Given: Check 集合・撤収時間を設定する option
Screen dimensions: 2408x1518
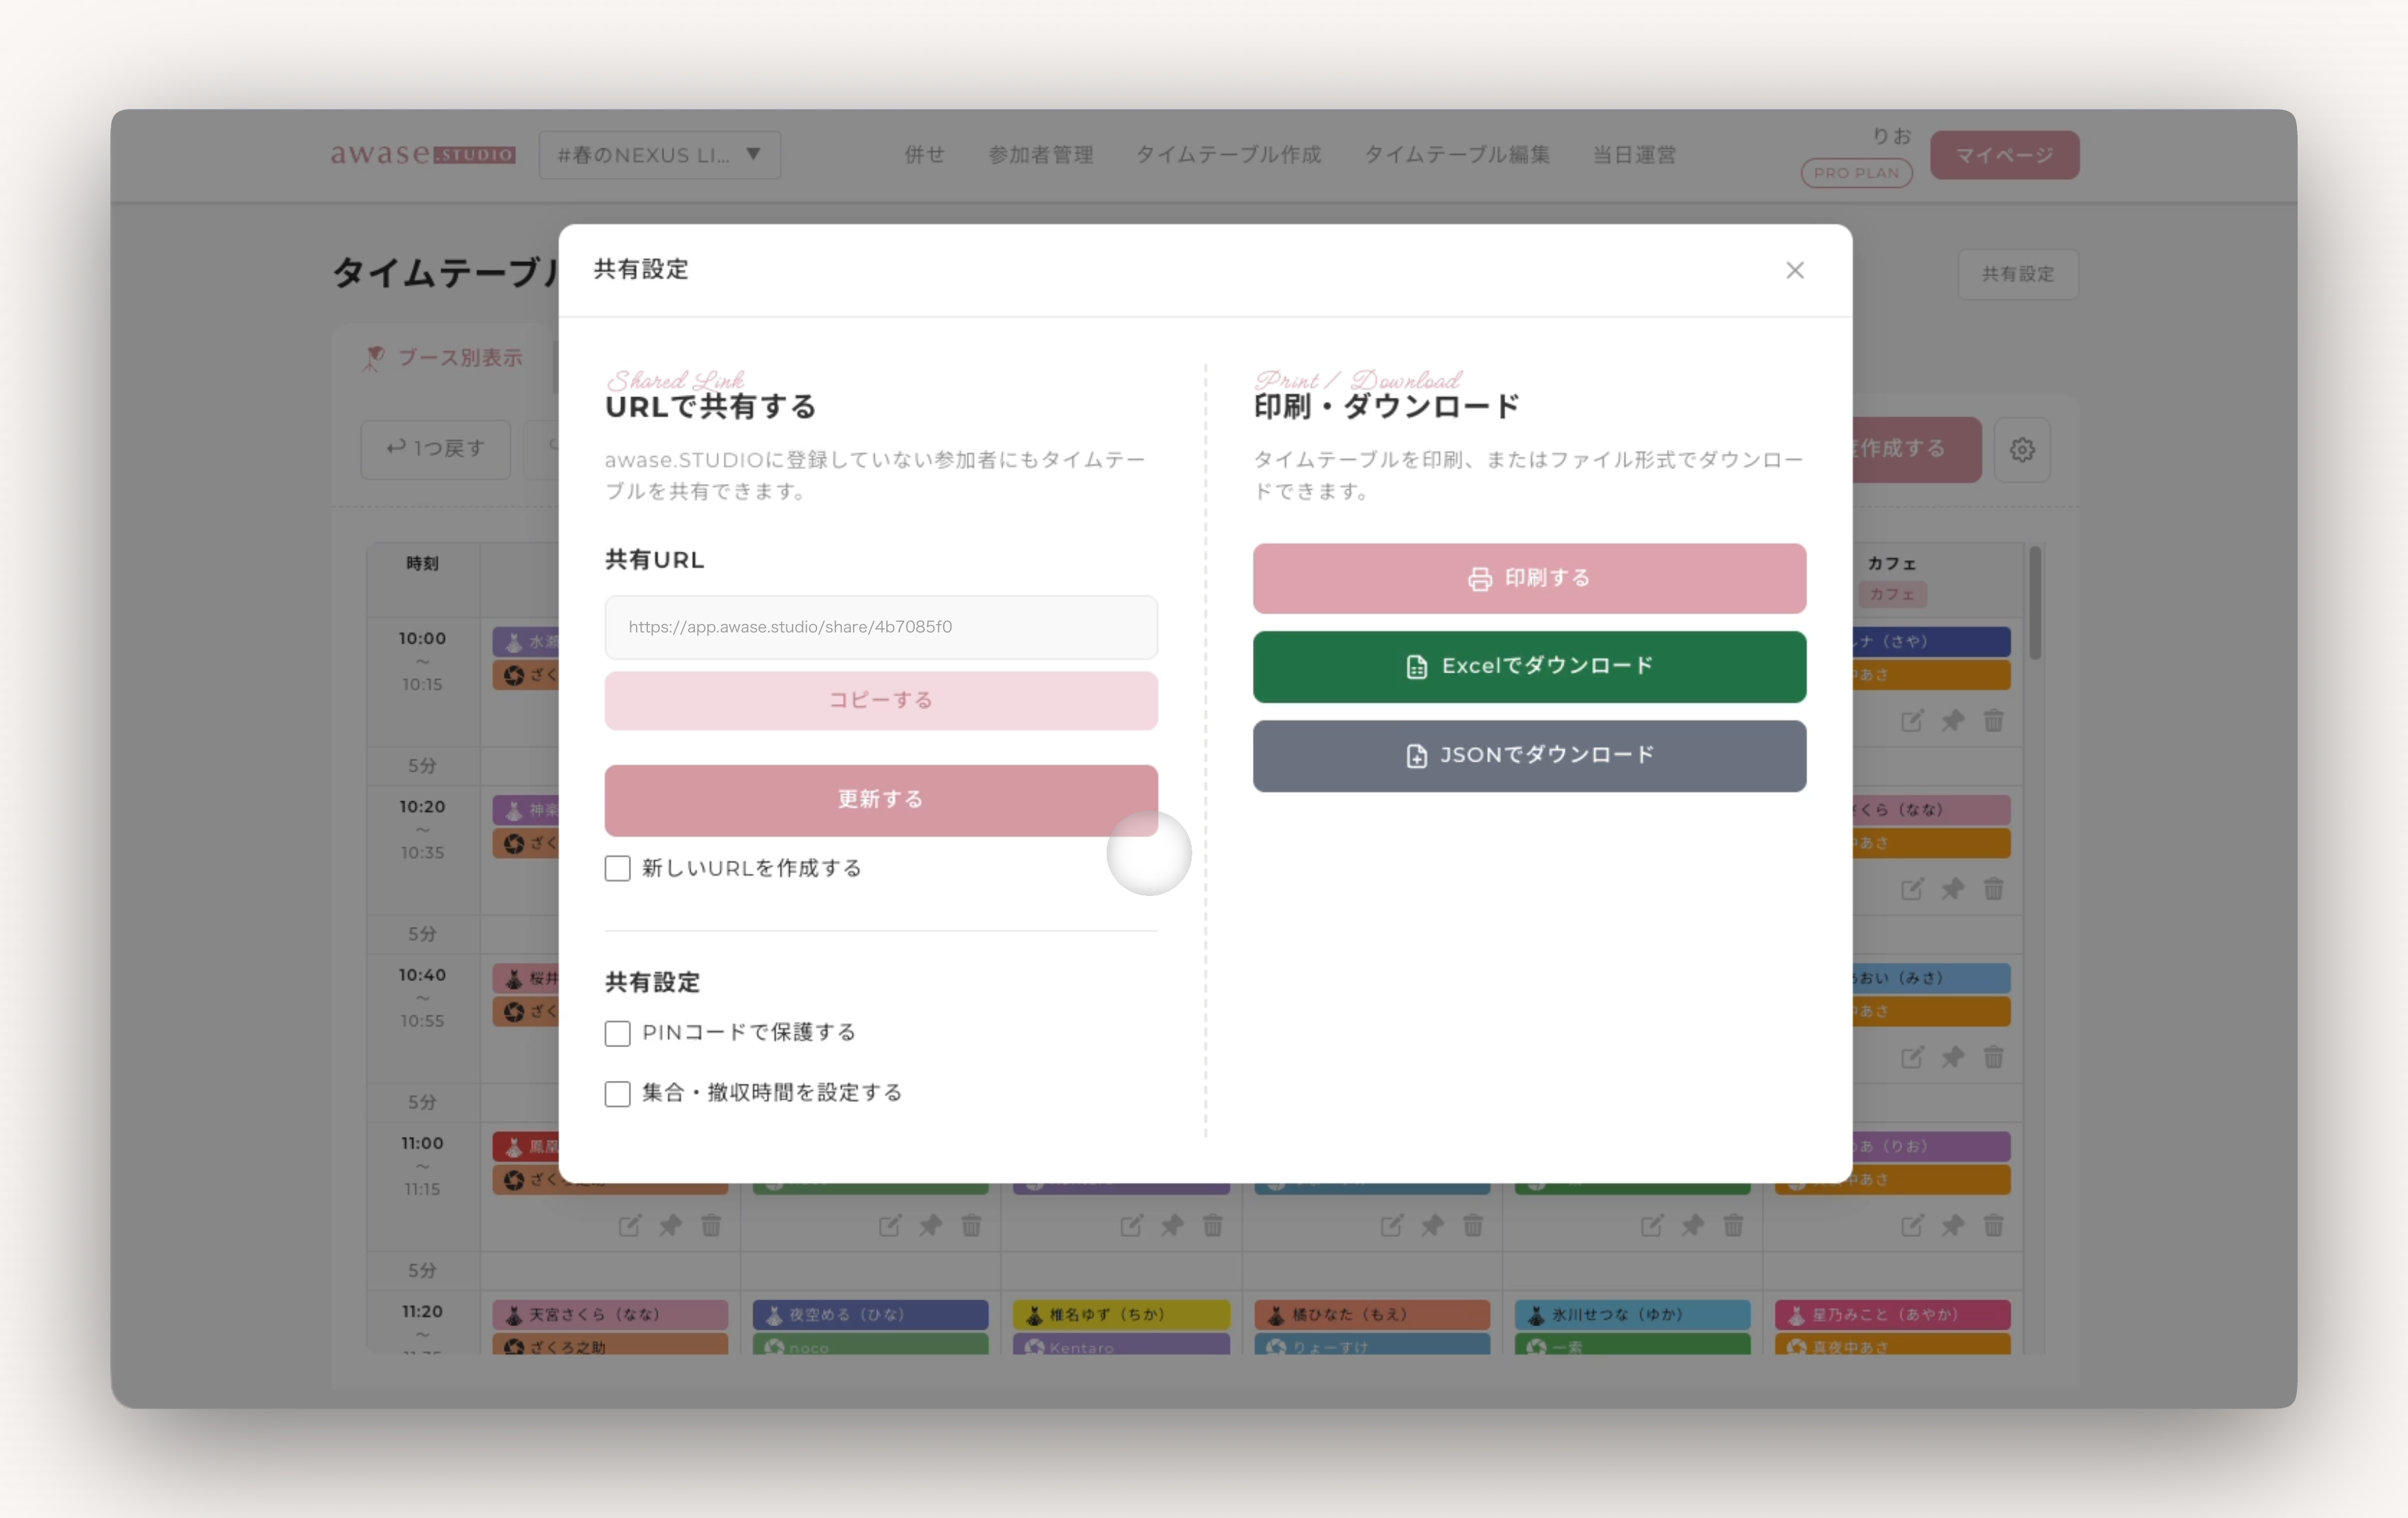Looking at the screenshot, I should click(617, 1093).
